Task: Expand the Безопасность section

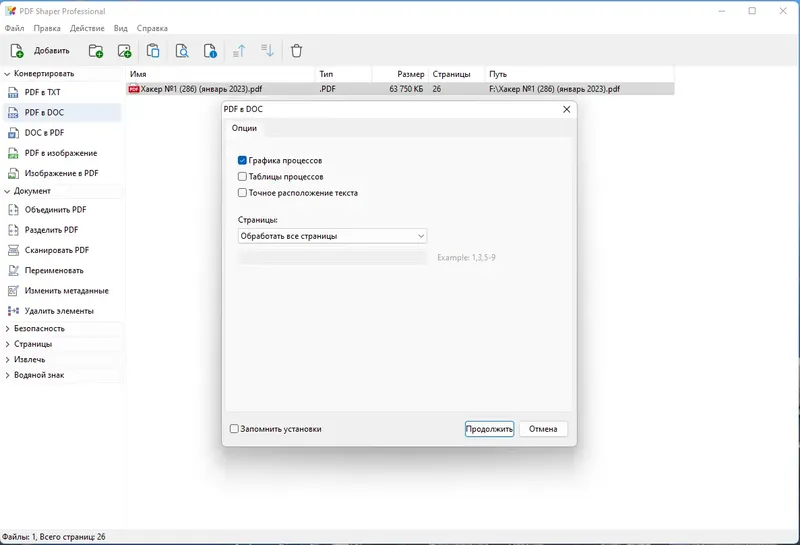Action: tap(7, 329)
